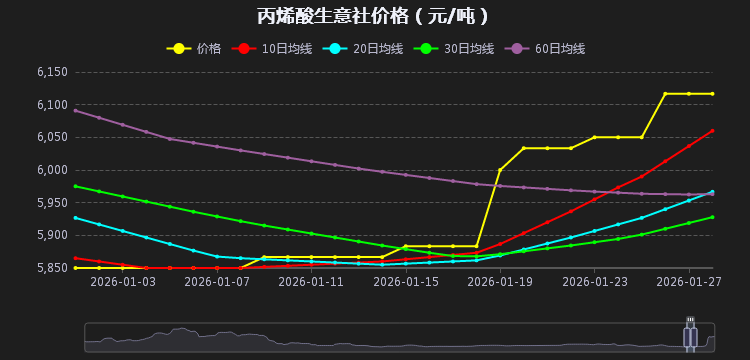The image size is (750, 360).
Task: Click the 5,950 y-axis label
Action: (52, 203)
